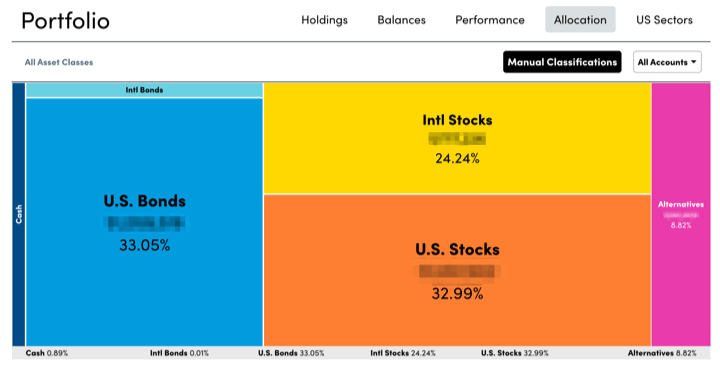Click the Cash 0.89% legend label
The width and height of the screenshot is (720, 366).
point(47,353)
